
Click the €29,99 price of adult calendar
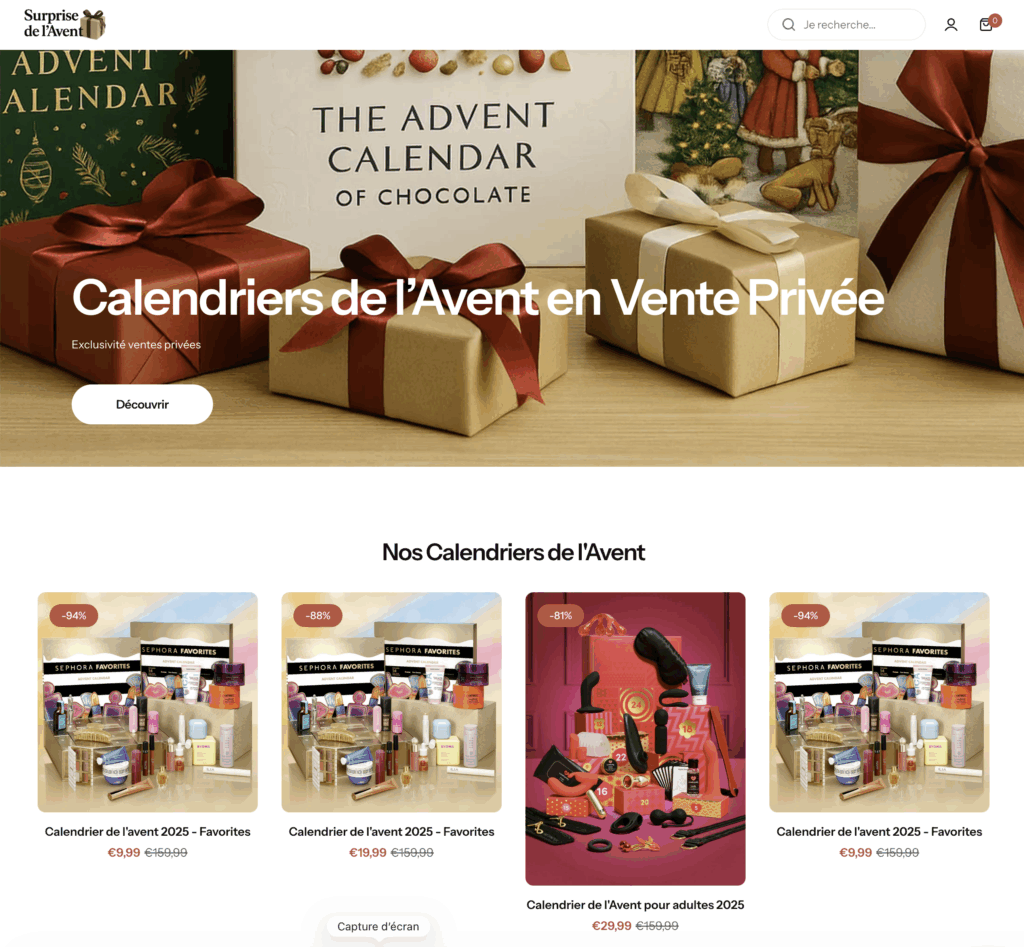[611, 925]
